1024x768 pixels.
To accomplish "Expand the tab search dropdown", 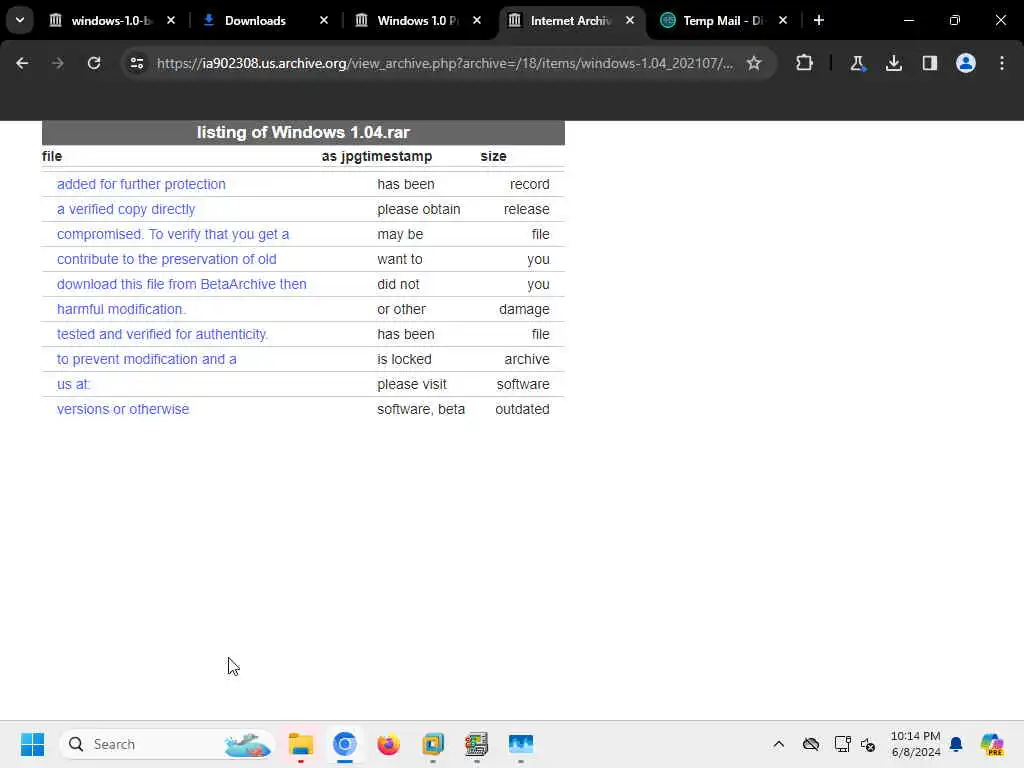I will tap(20, 20).
